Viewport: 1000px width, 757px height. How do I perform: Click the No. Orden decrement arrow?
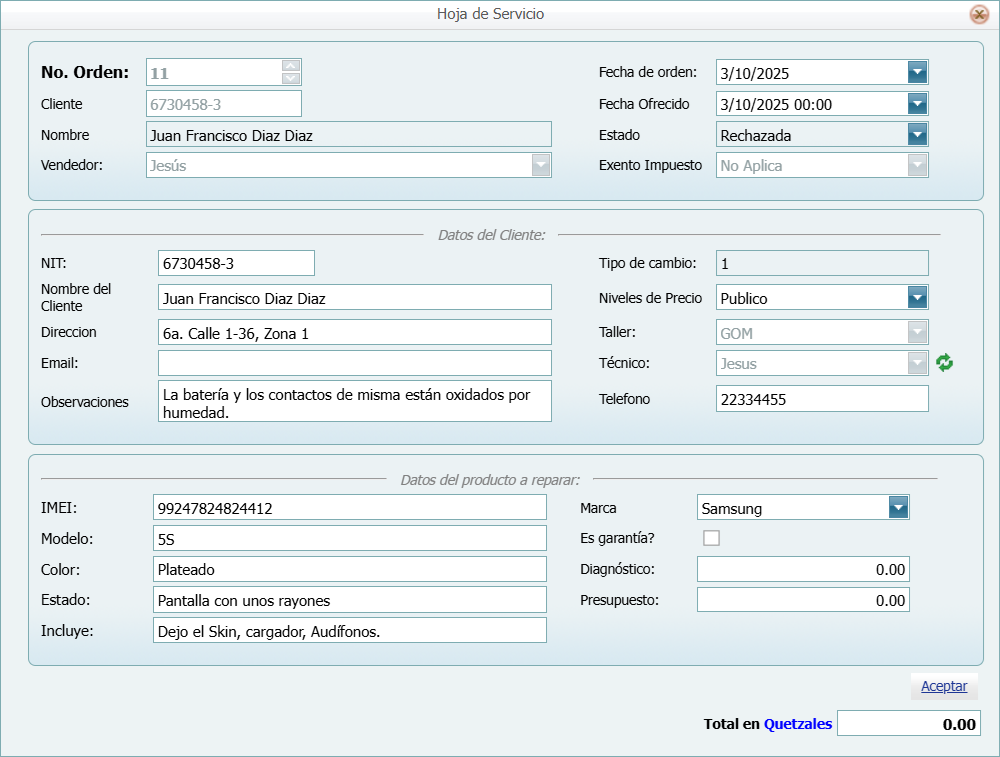(x=290, y=78)
